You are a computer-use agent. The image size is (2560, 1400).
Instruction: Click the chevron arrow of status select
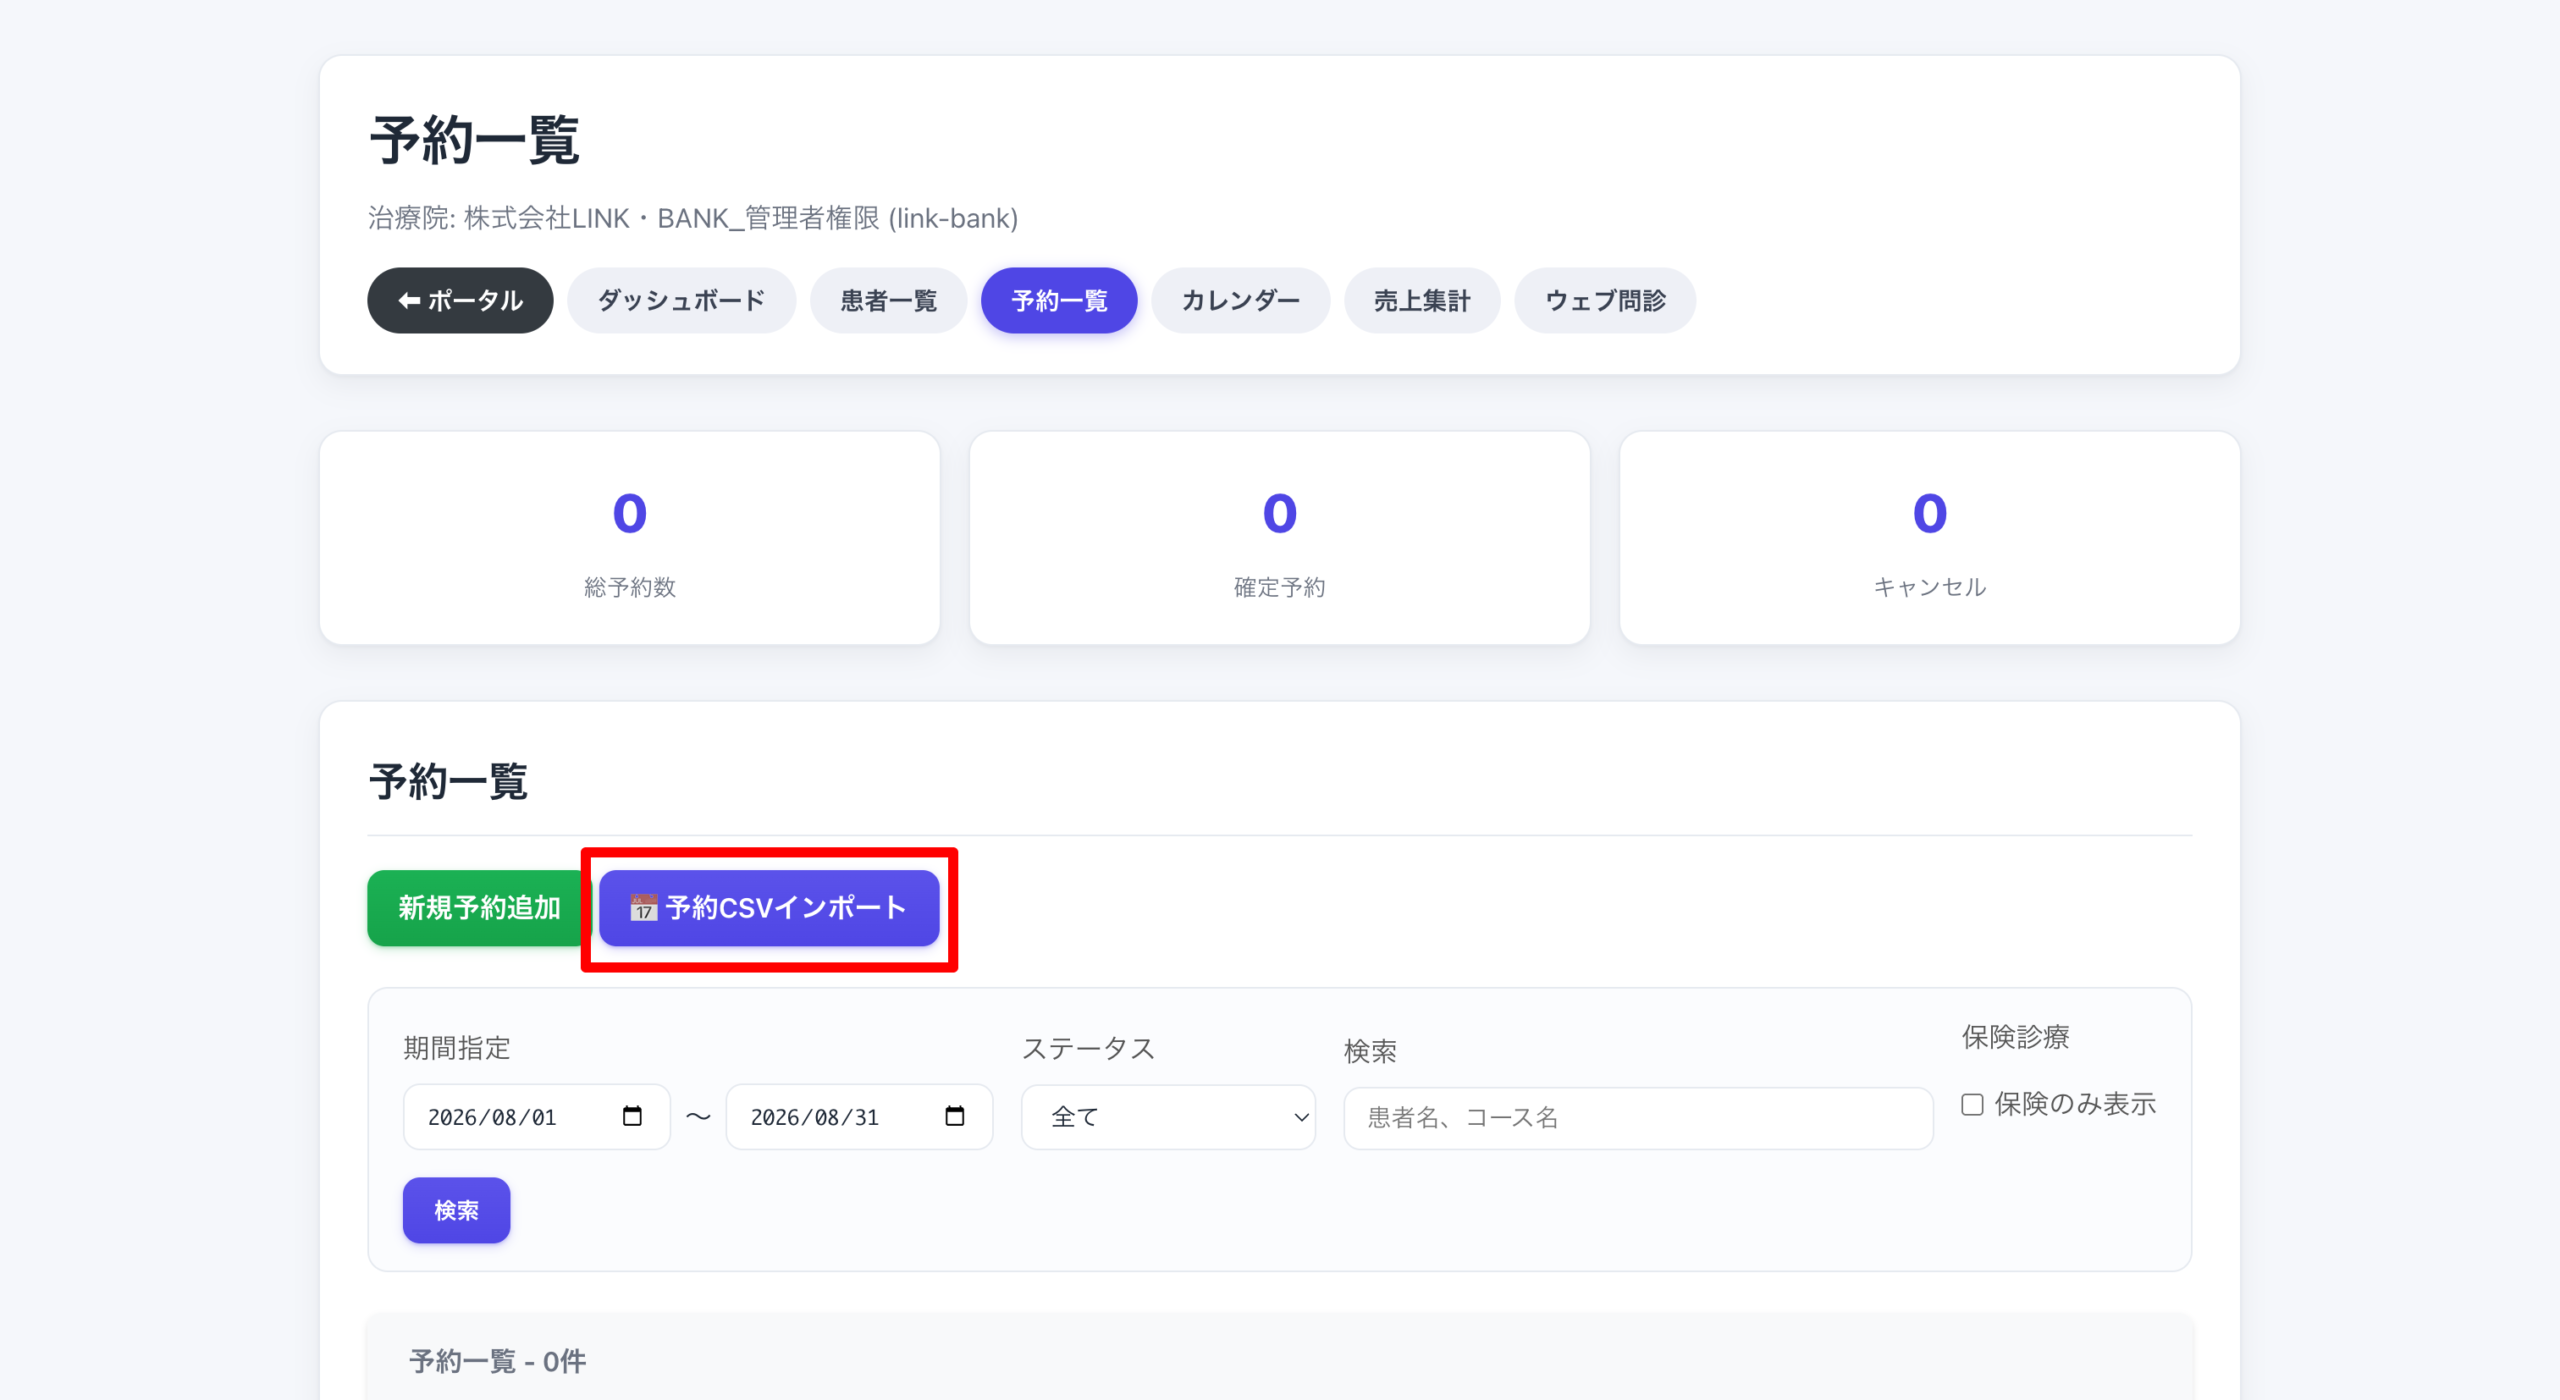[1301, 1117]
